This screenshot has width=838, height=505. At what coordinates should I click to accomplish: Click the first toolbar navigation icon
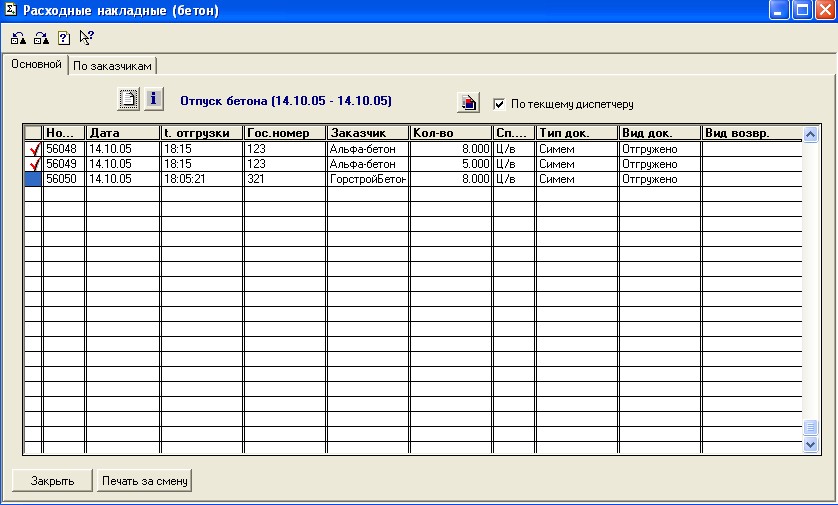pyautogui.click(x=19, y=38)
